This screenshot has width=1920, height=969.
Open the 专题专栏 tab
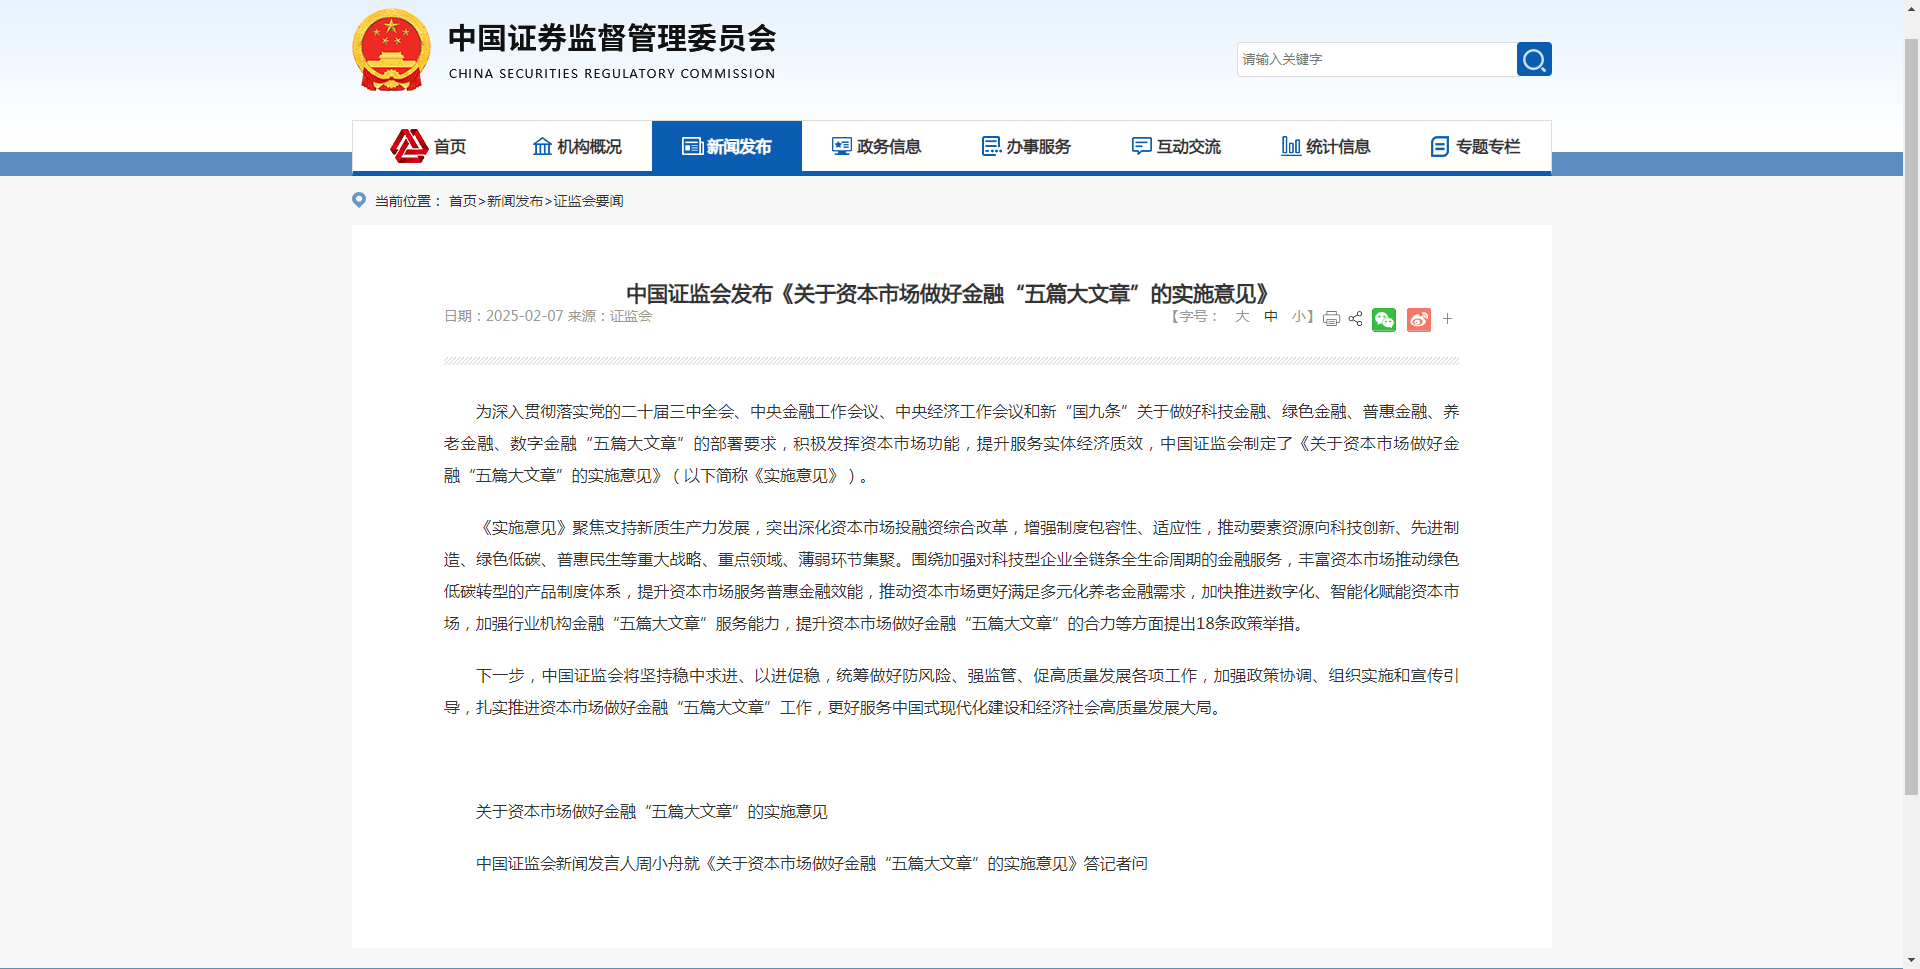point(1476,146)
